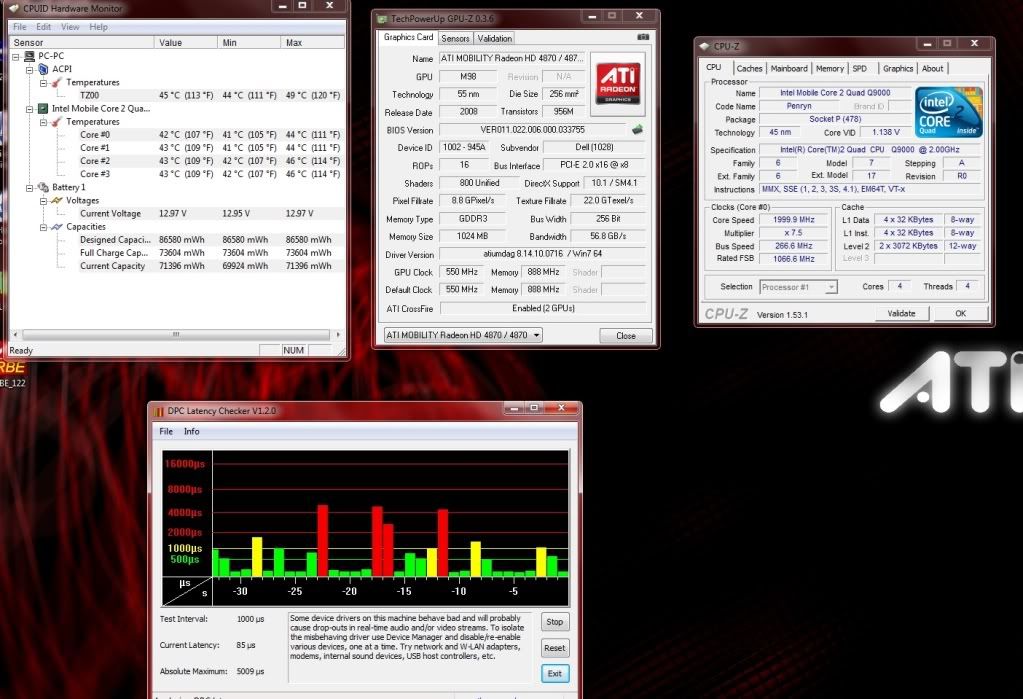
Task: Collapse the CPU Temperatures node
Action: (x=43, y=122)
